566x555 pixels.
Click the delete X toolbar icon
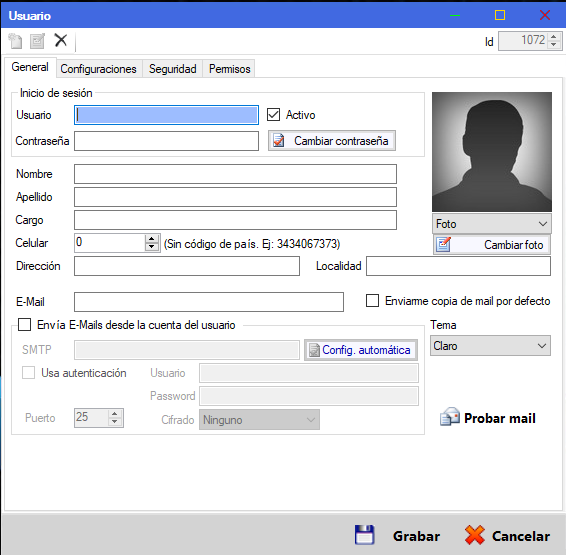tap(61, 40)
